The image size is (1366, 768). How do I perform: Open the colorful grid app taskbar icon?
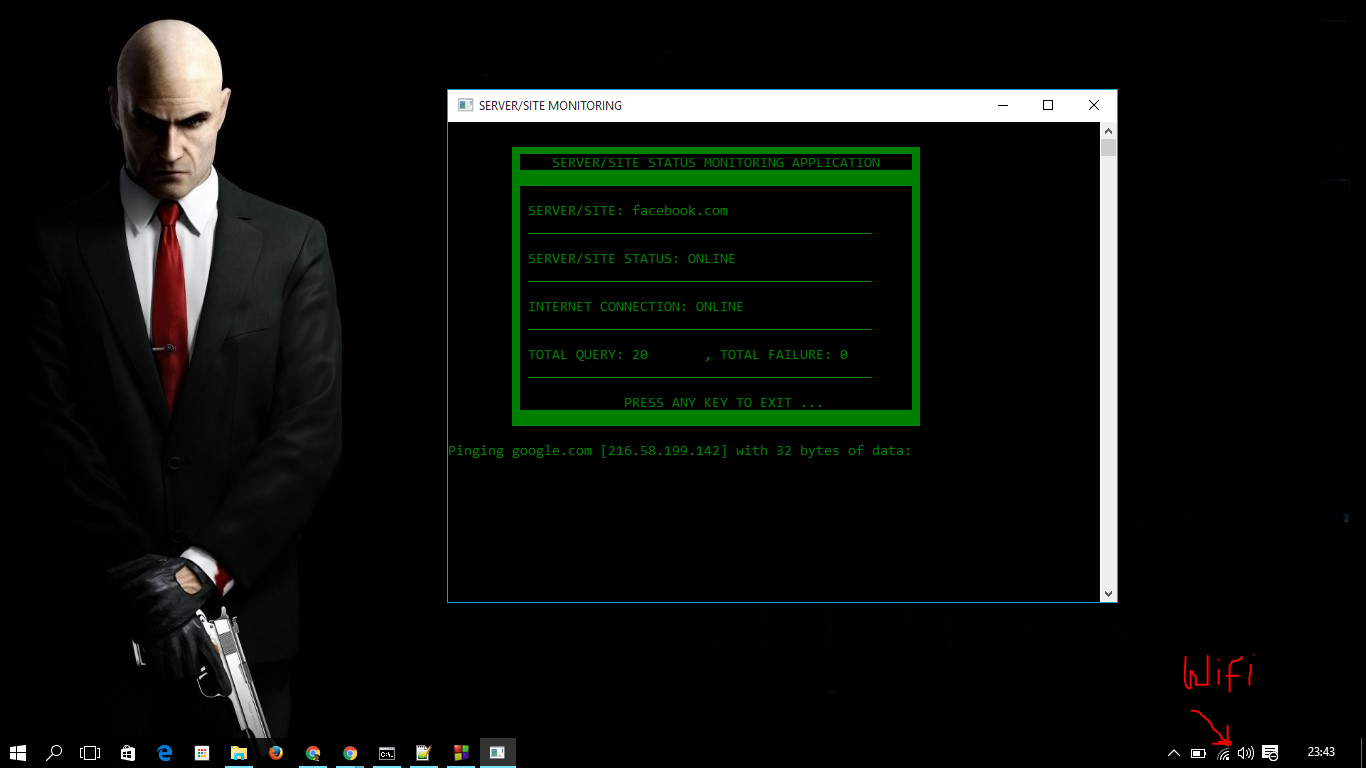click(202, 753)
